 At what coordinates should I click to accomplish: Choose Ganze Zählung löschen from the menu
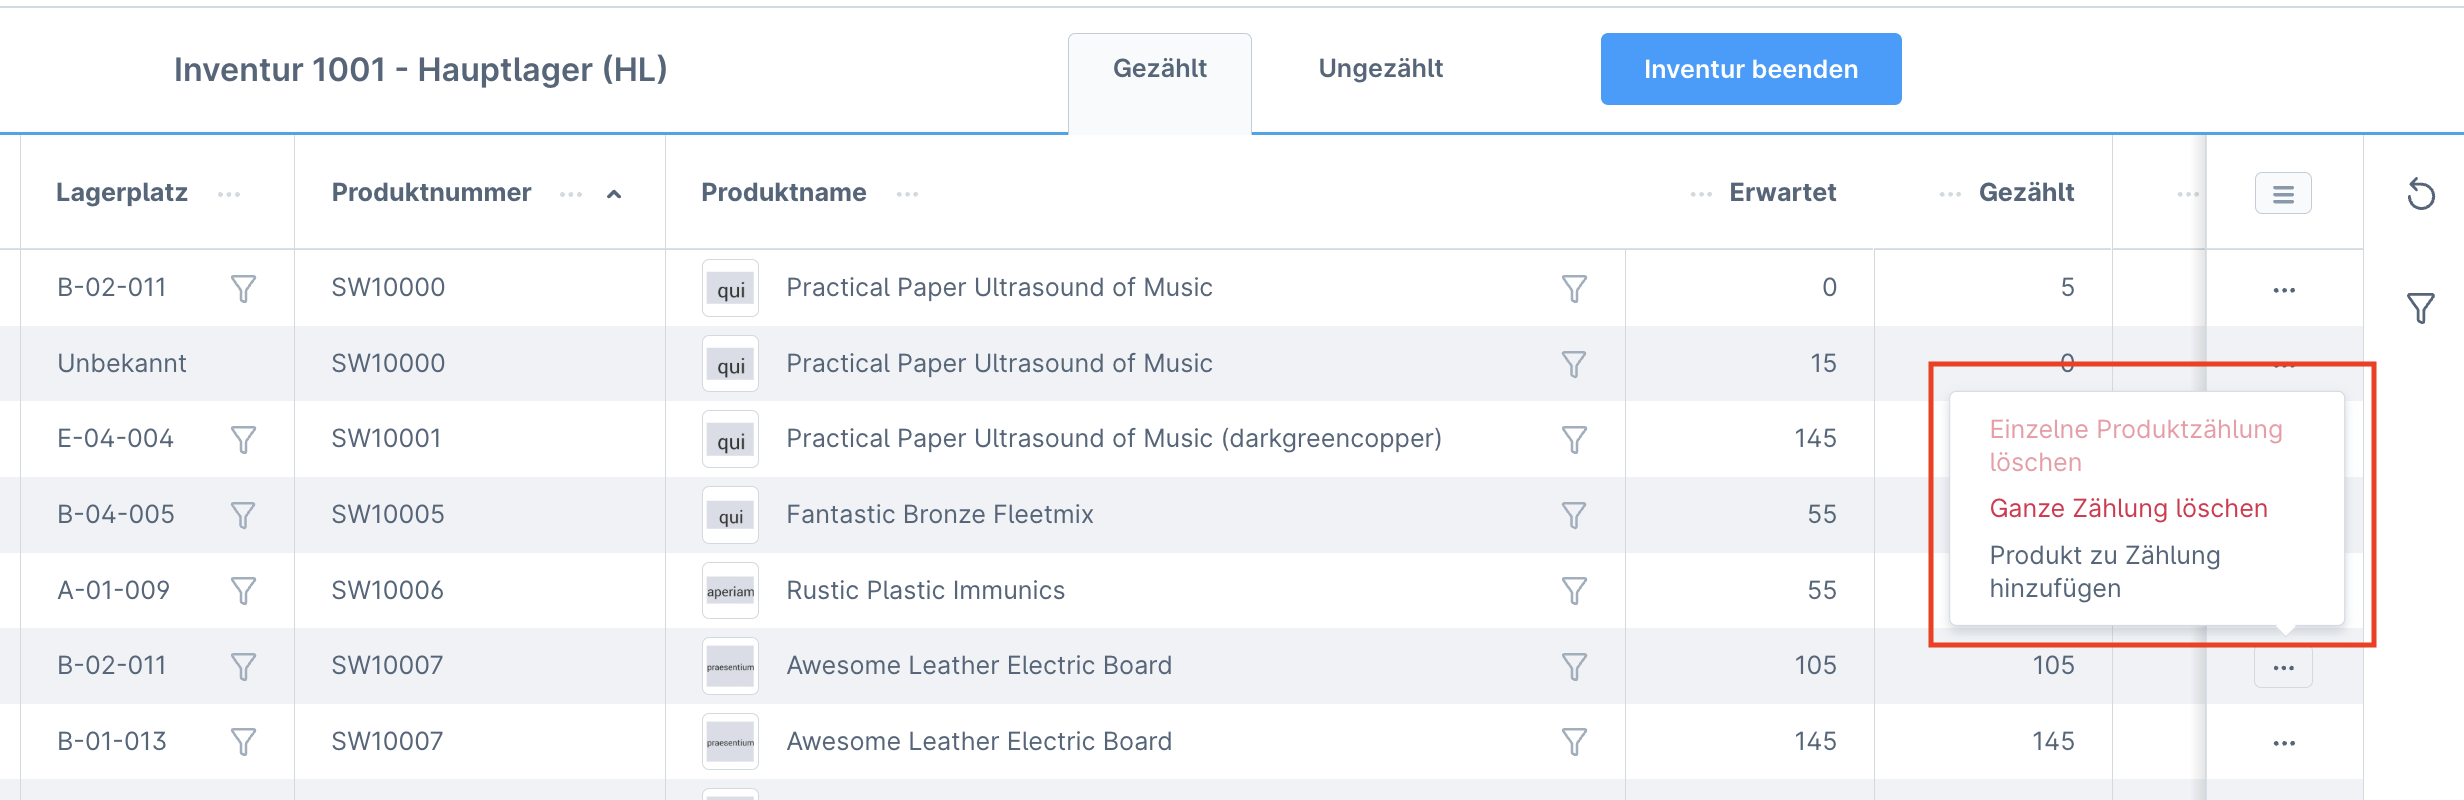pos(2128,508)
